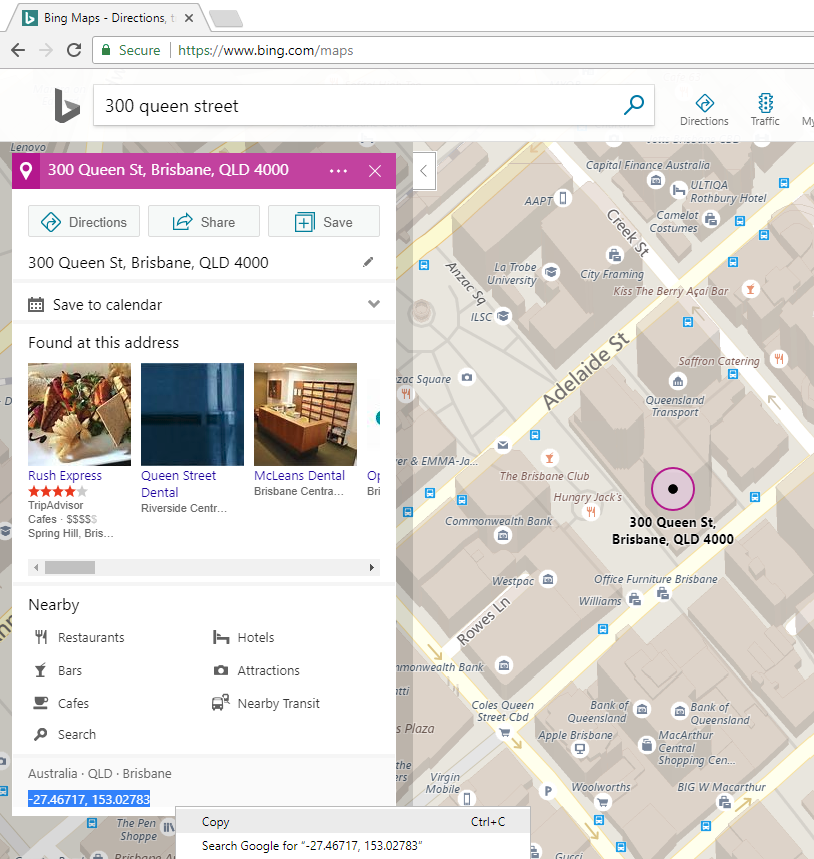The height and width of the screenshot is (859, 814).
Task: Open the McLeans Dental link
Action: (x=299, y=476)
